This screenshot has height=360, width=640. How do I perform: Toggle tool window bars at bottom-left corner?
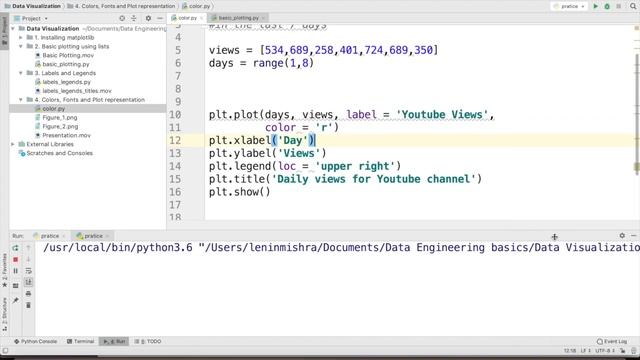[5, 351]
